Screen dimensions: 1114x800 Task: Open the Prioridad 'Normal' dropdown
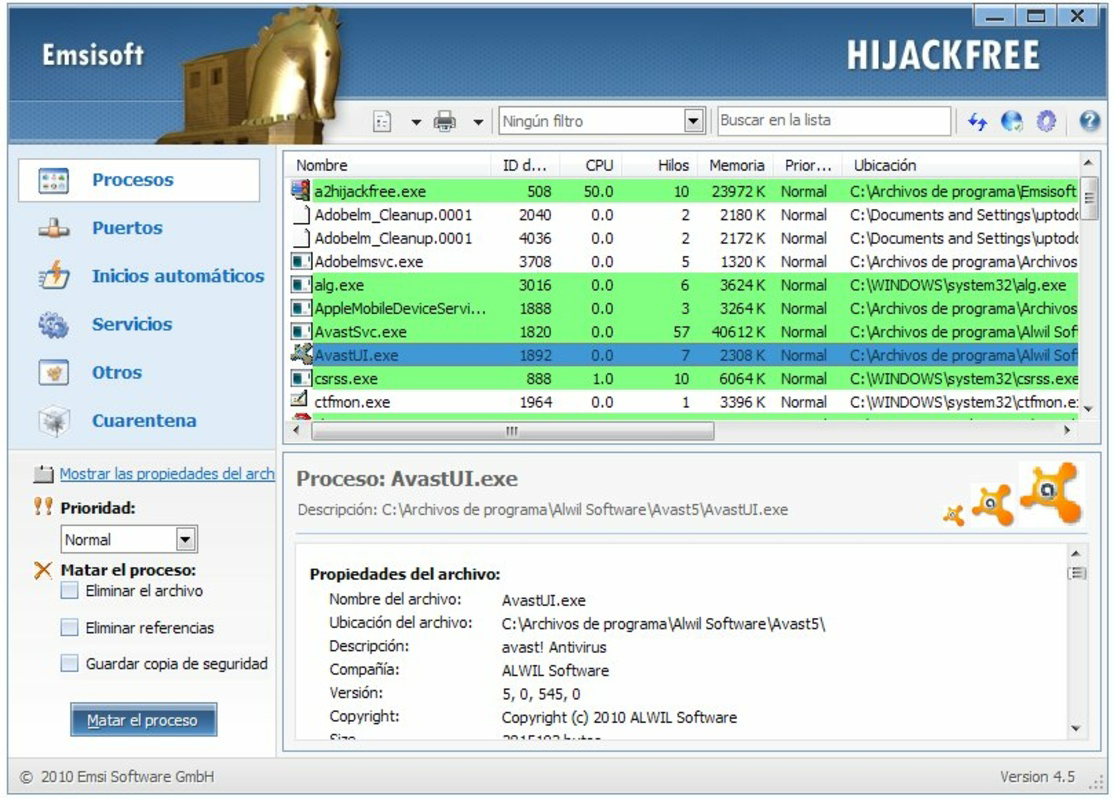(129, 539)
